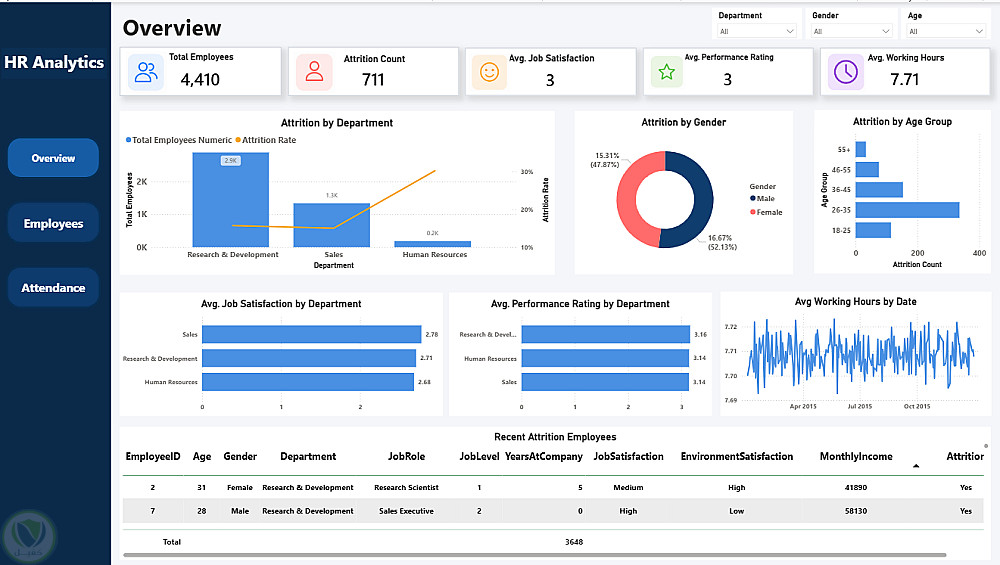Switch to the Attendance page
Screen dimensions: 1000x565
53,288
